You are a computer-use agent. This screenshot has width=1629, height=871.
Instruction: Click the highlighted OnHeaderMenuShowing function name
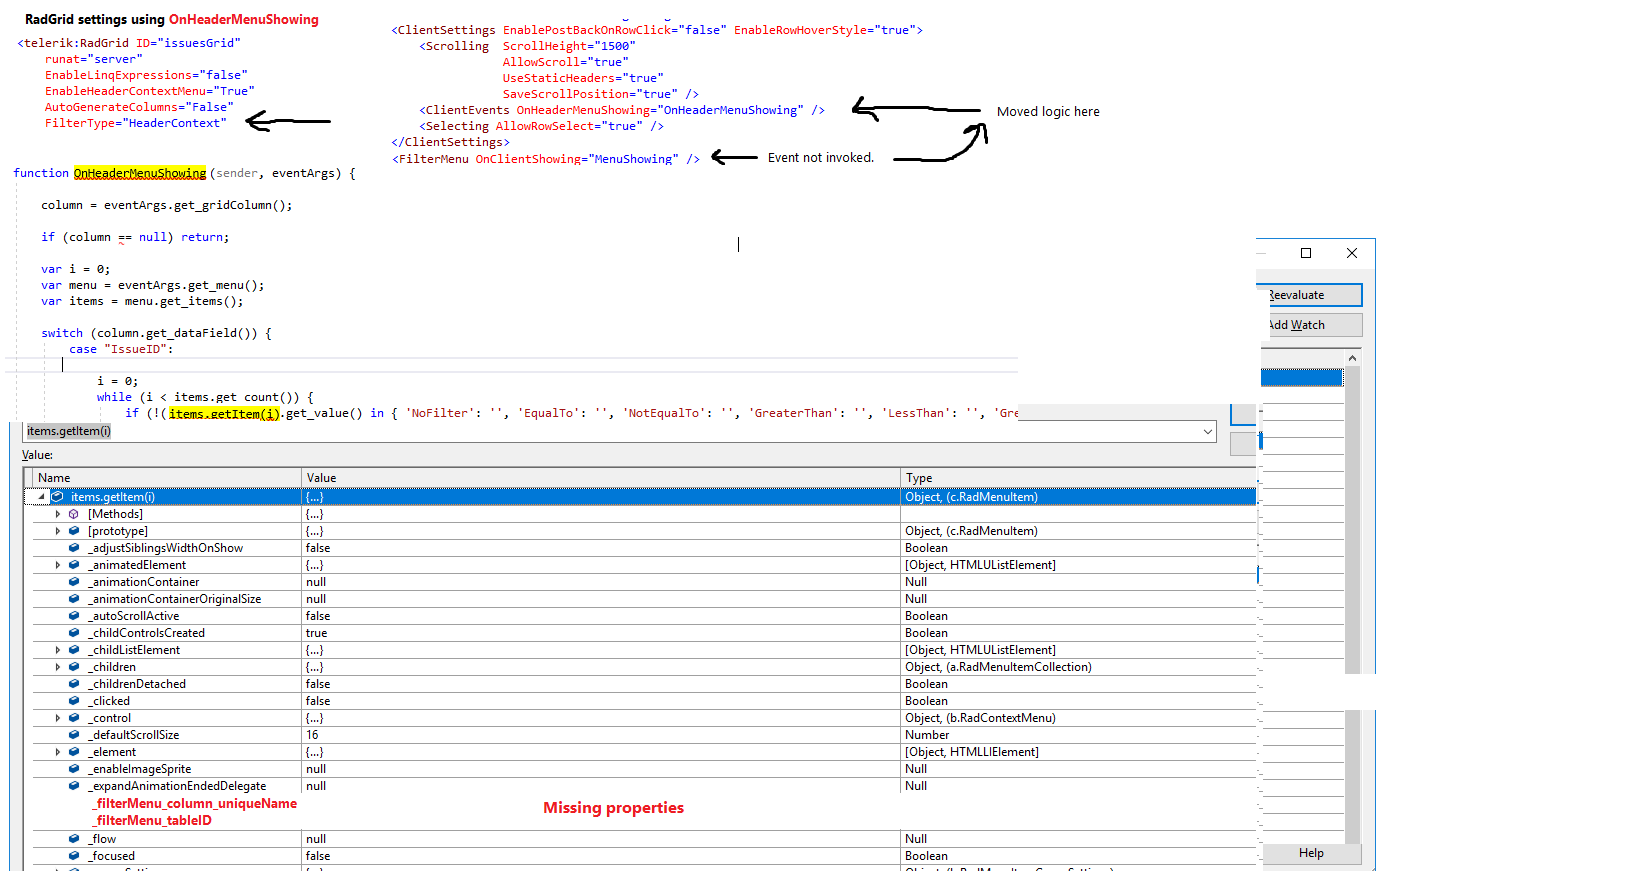pyautogui.click(x=140, y=173)
